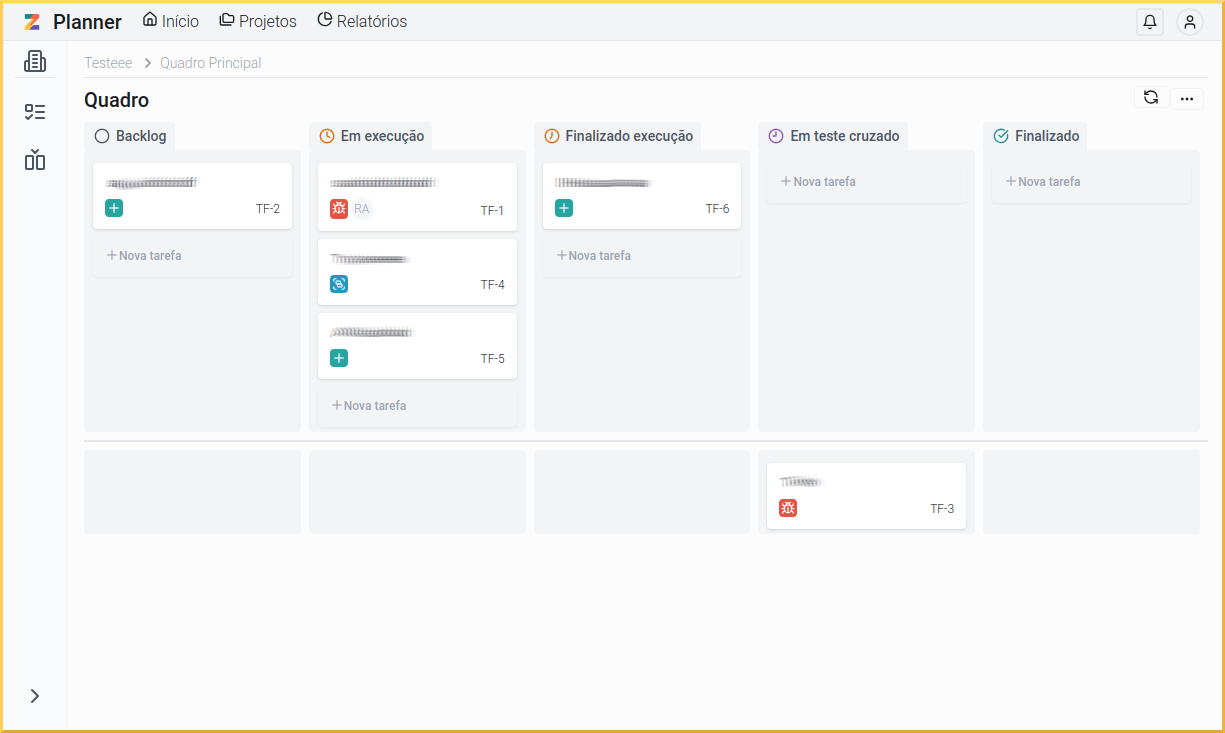Image resolution: width=1225 pixels, height=733 pixels.
Task: Click the RA assignee avatar on TF-1
Action: 362,209
